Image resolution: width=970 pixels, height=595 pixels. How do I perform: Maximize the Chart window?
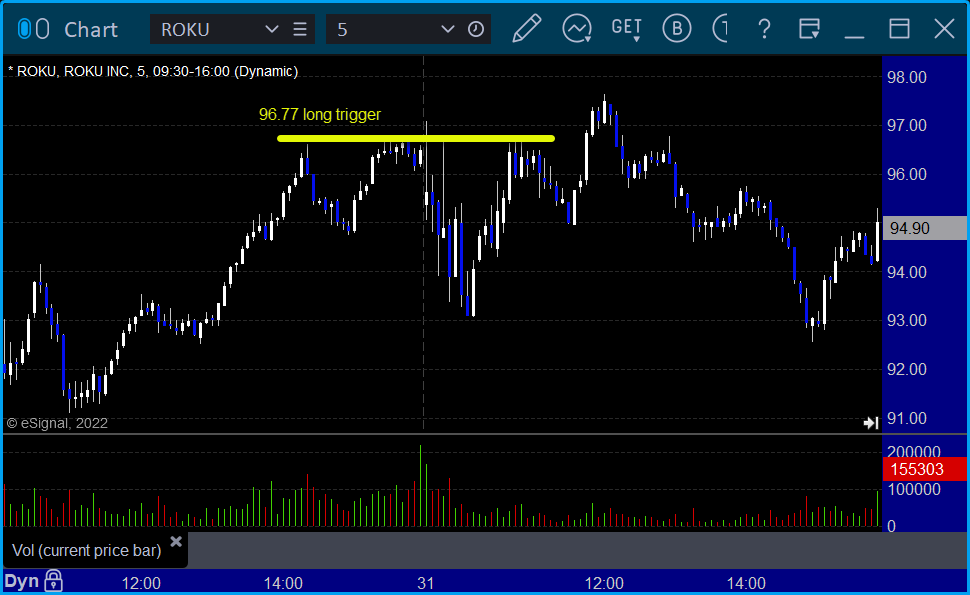click(899, 29)
